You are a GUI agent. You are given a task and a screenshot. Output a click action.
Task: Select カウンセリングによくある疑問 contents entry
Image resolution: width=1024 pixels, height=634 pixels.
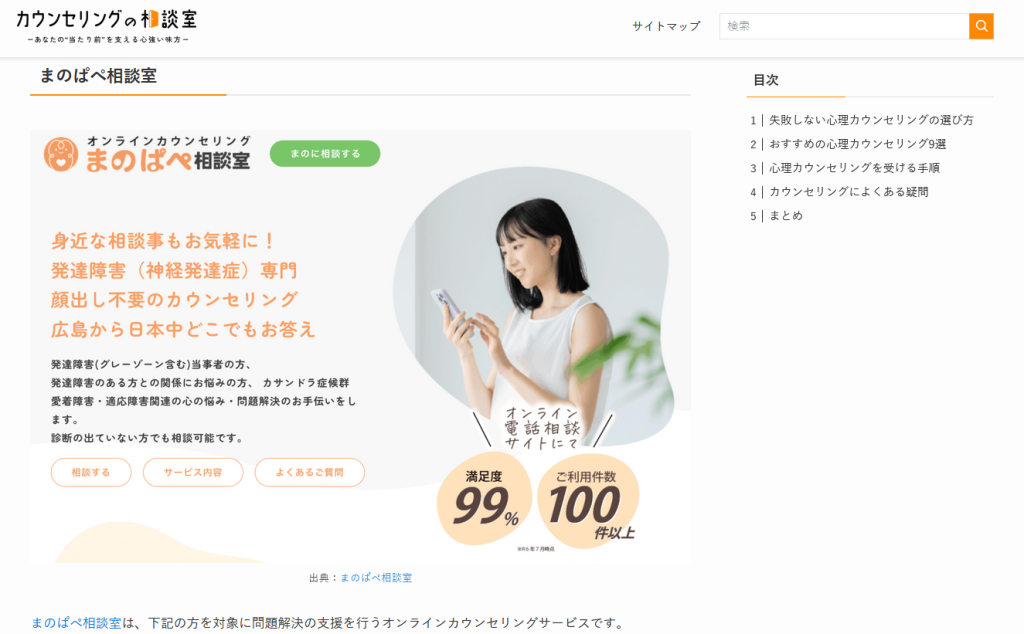click(848, 192)
